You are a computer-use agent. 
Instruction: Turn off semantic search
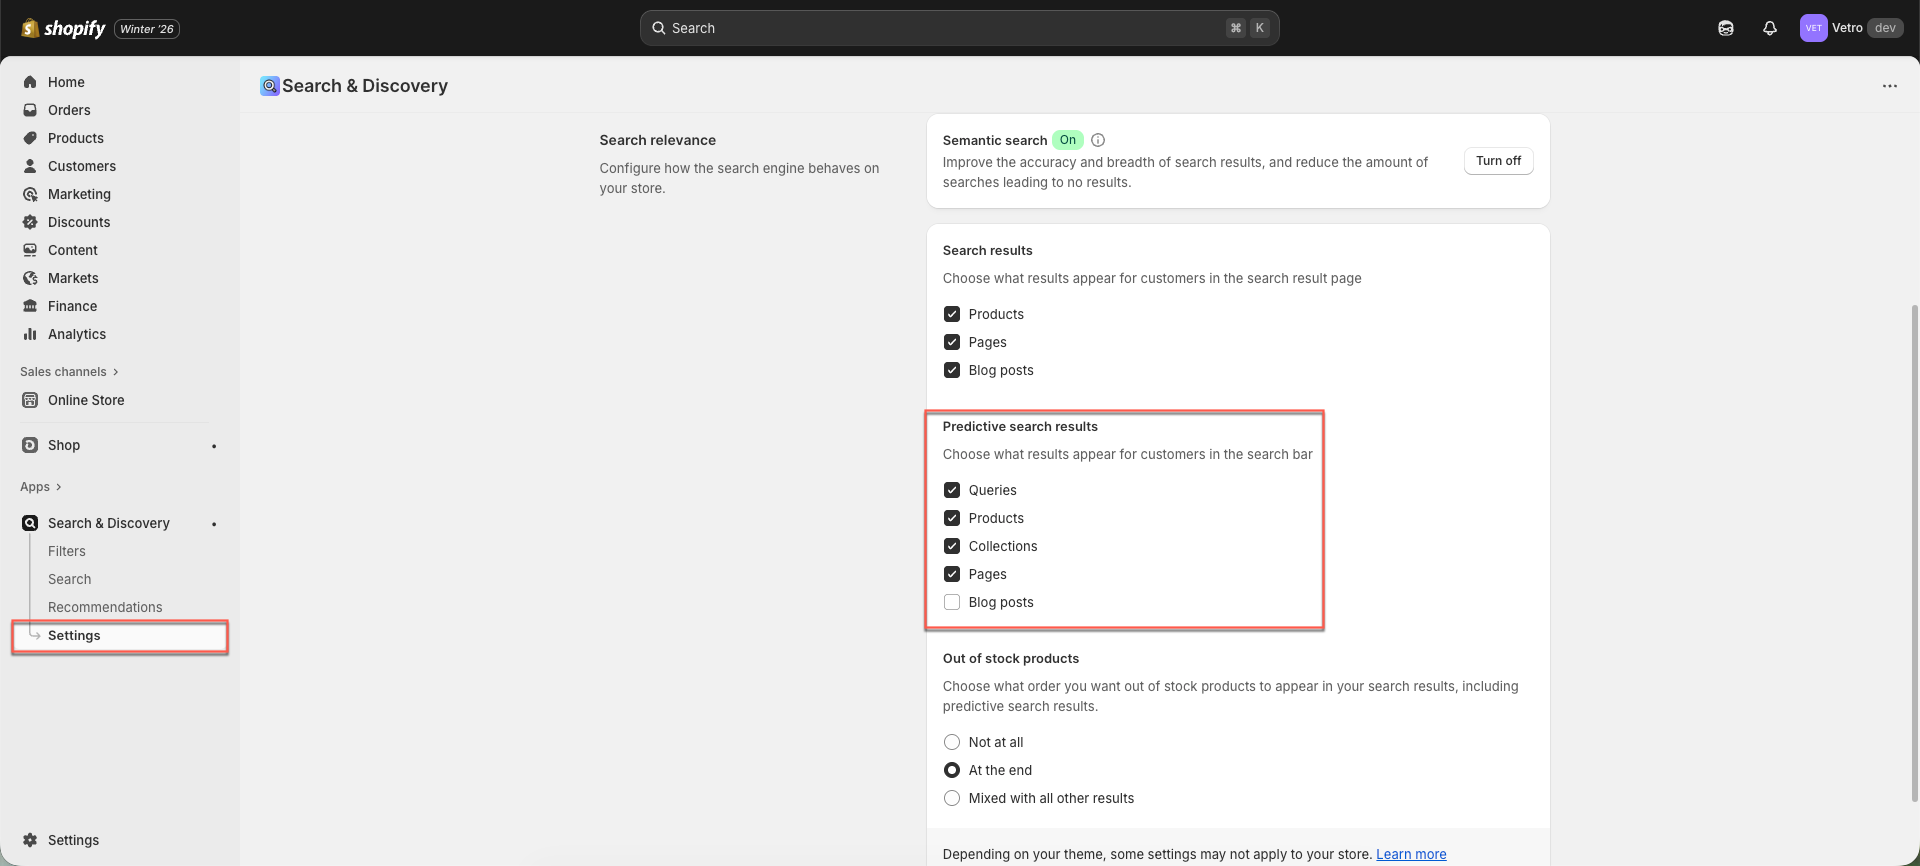tap(1497, 161)
